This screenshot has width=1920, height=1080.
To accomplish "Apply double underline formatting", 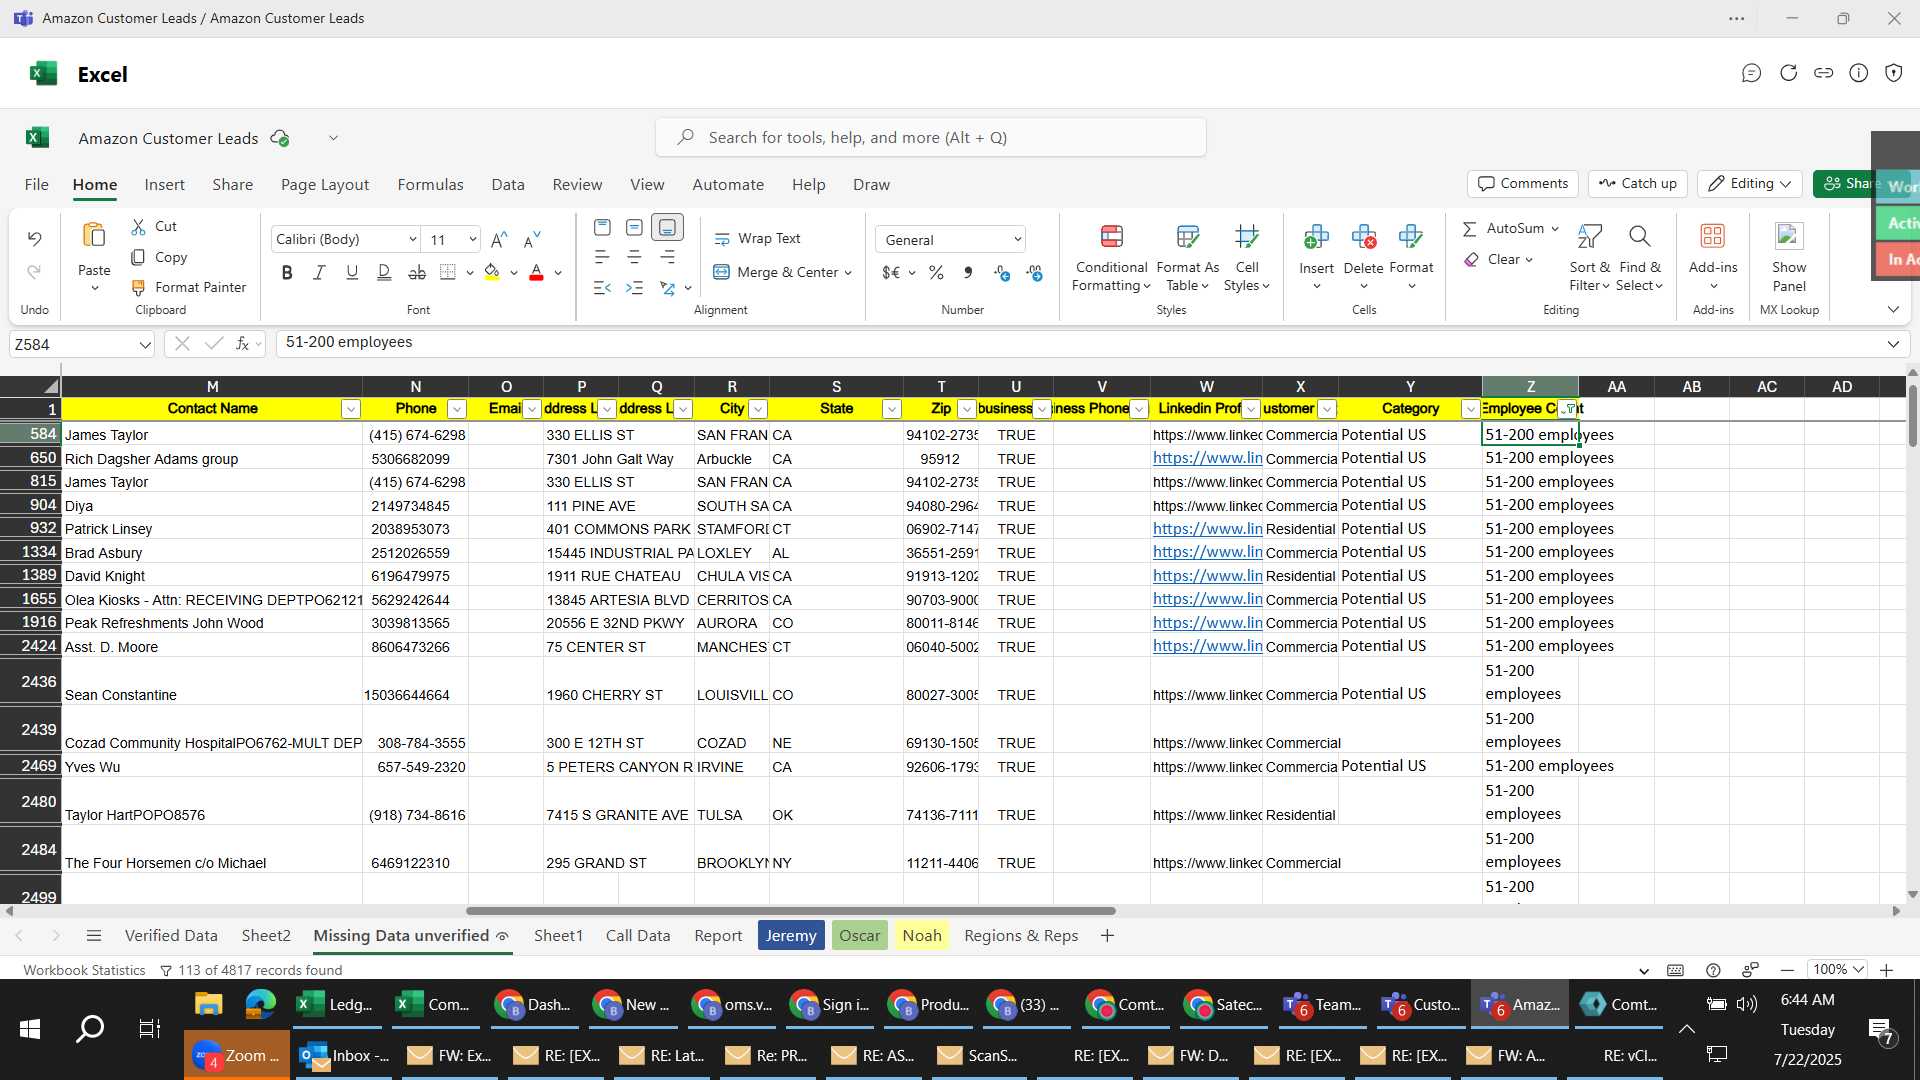I will [x=384, y=272].
